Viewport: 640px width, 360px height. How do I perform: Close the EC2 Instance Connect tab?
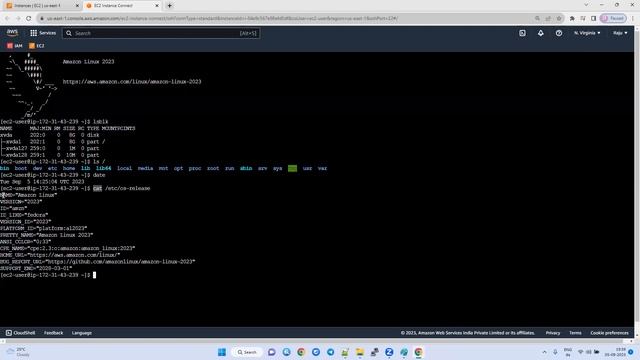coord(157,6)
